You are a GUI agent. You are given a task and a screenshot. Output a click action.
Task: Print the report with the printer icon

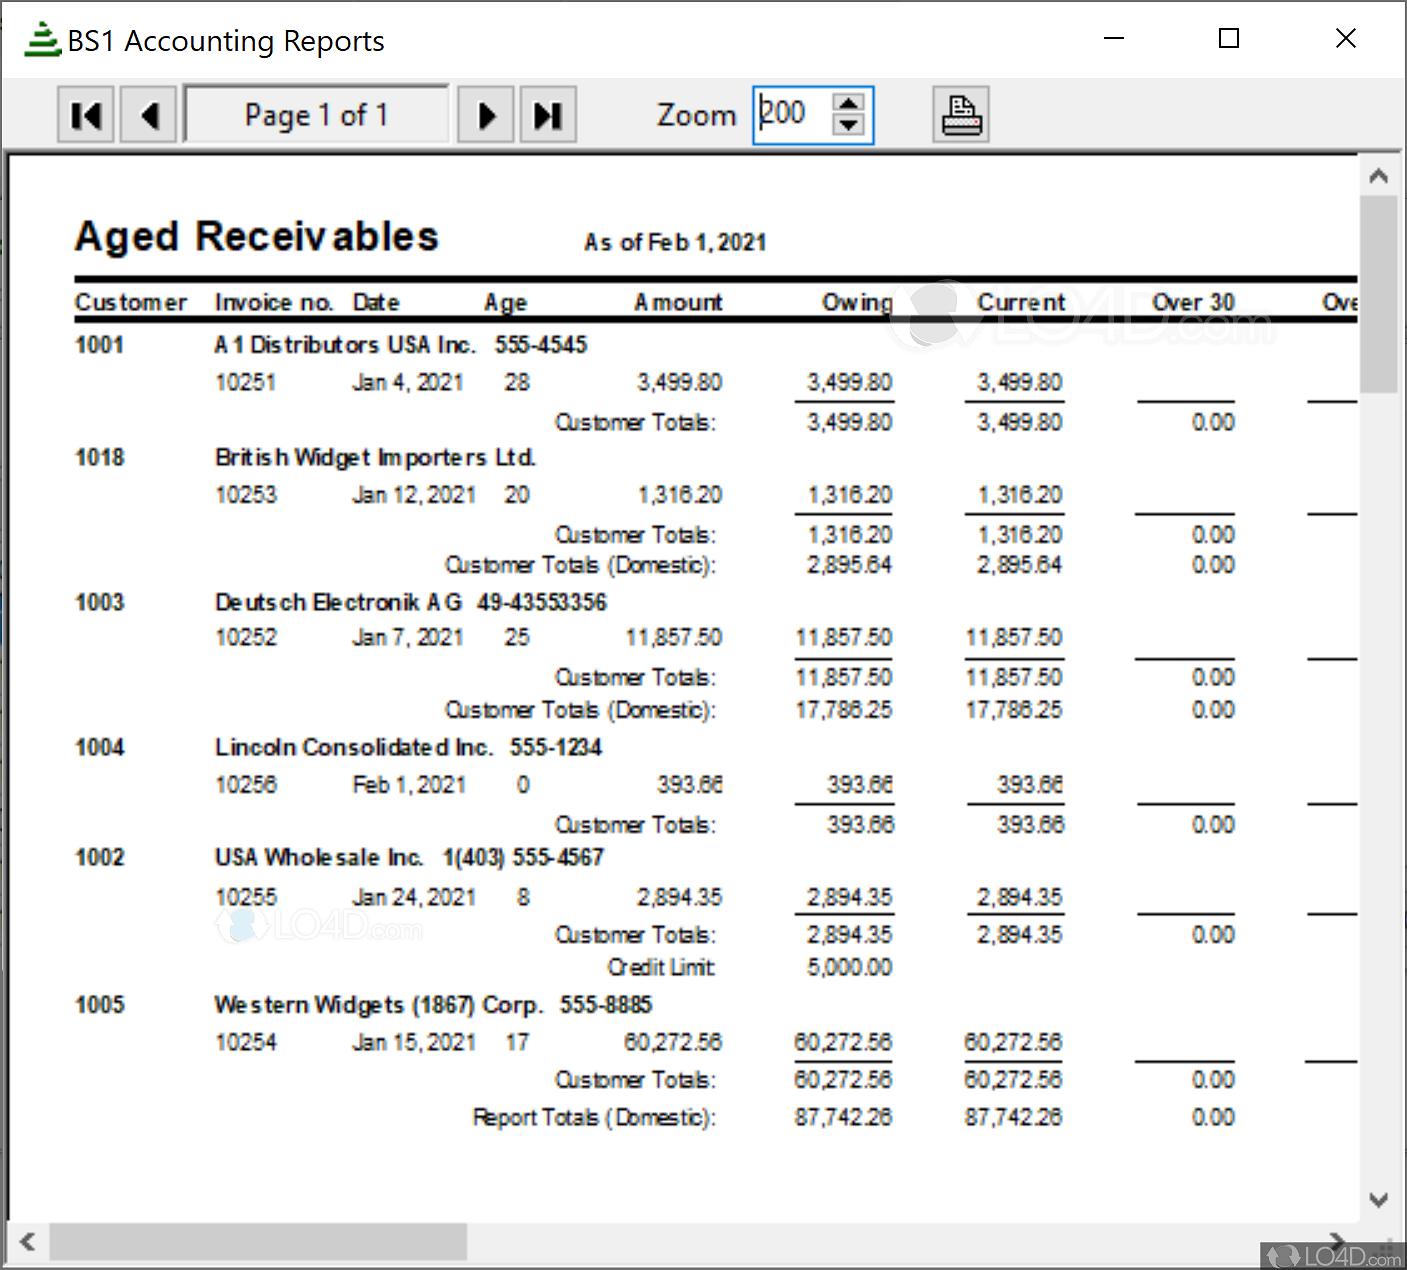coord(961,115)
